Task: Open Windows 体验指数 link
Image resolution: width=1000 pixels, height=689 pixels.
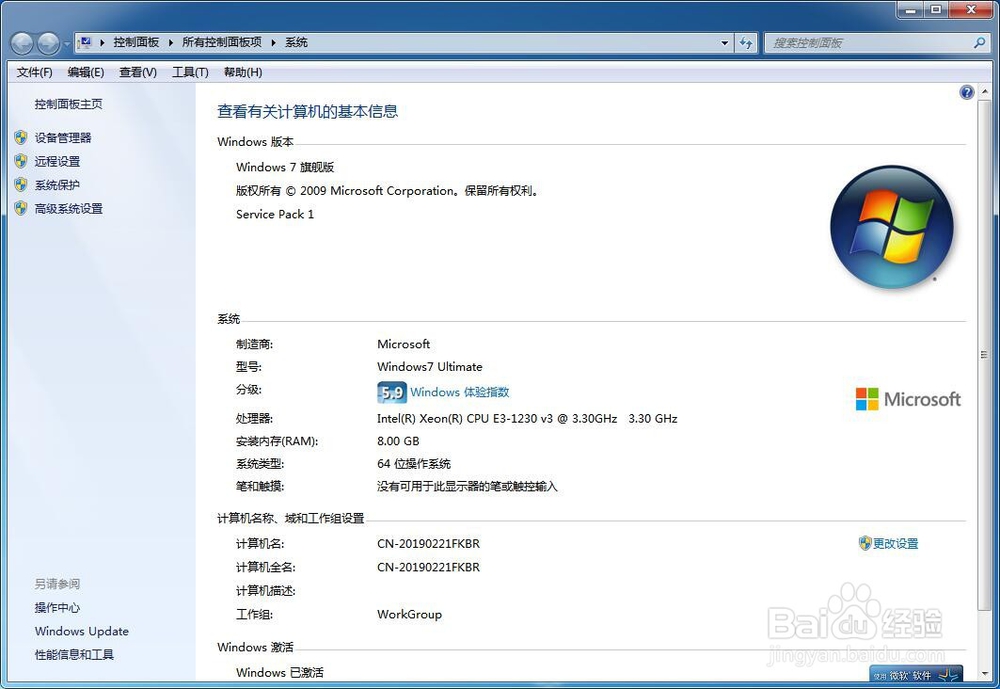Action: coord(459,392)
